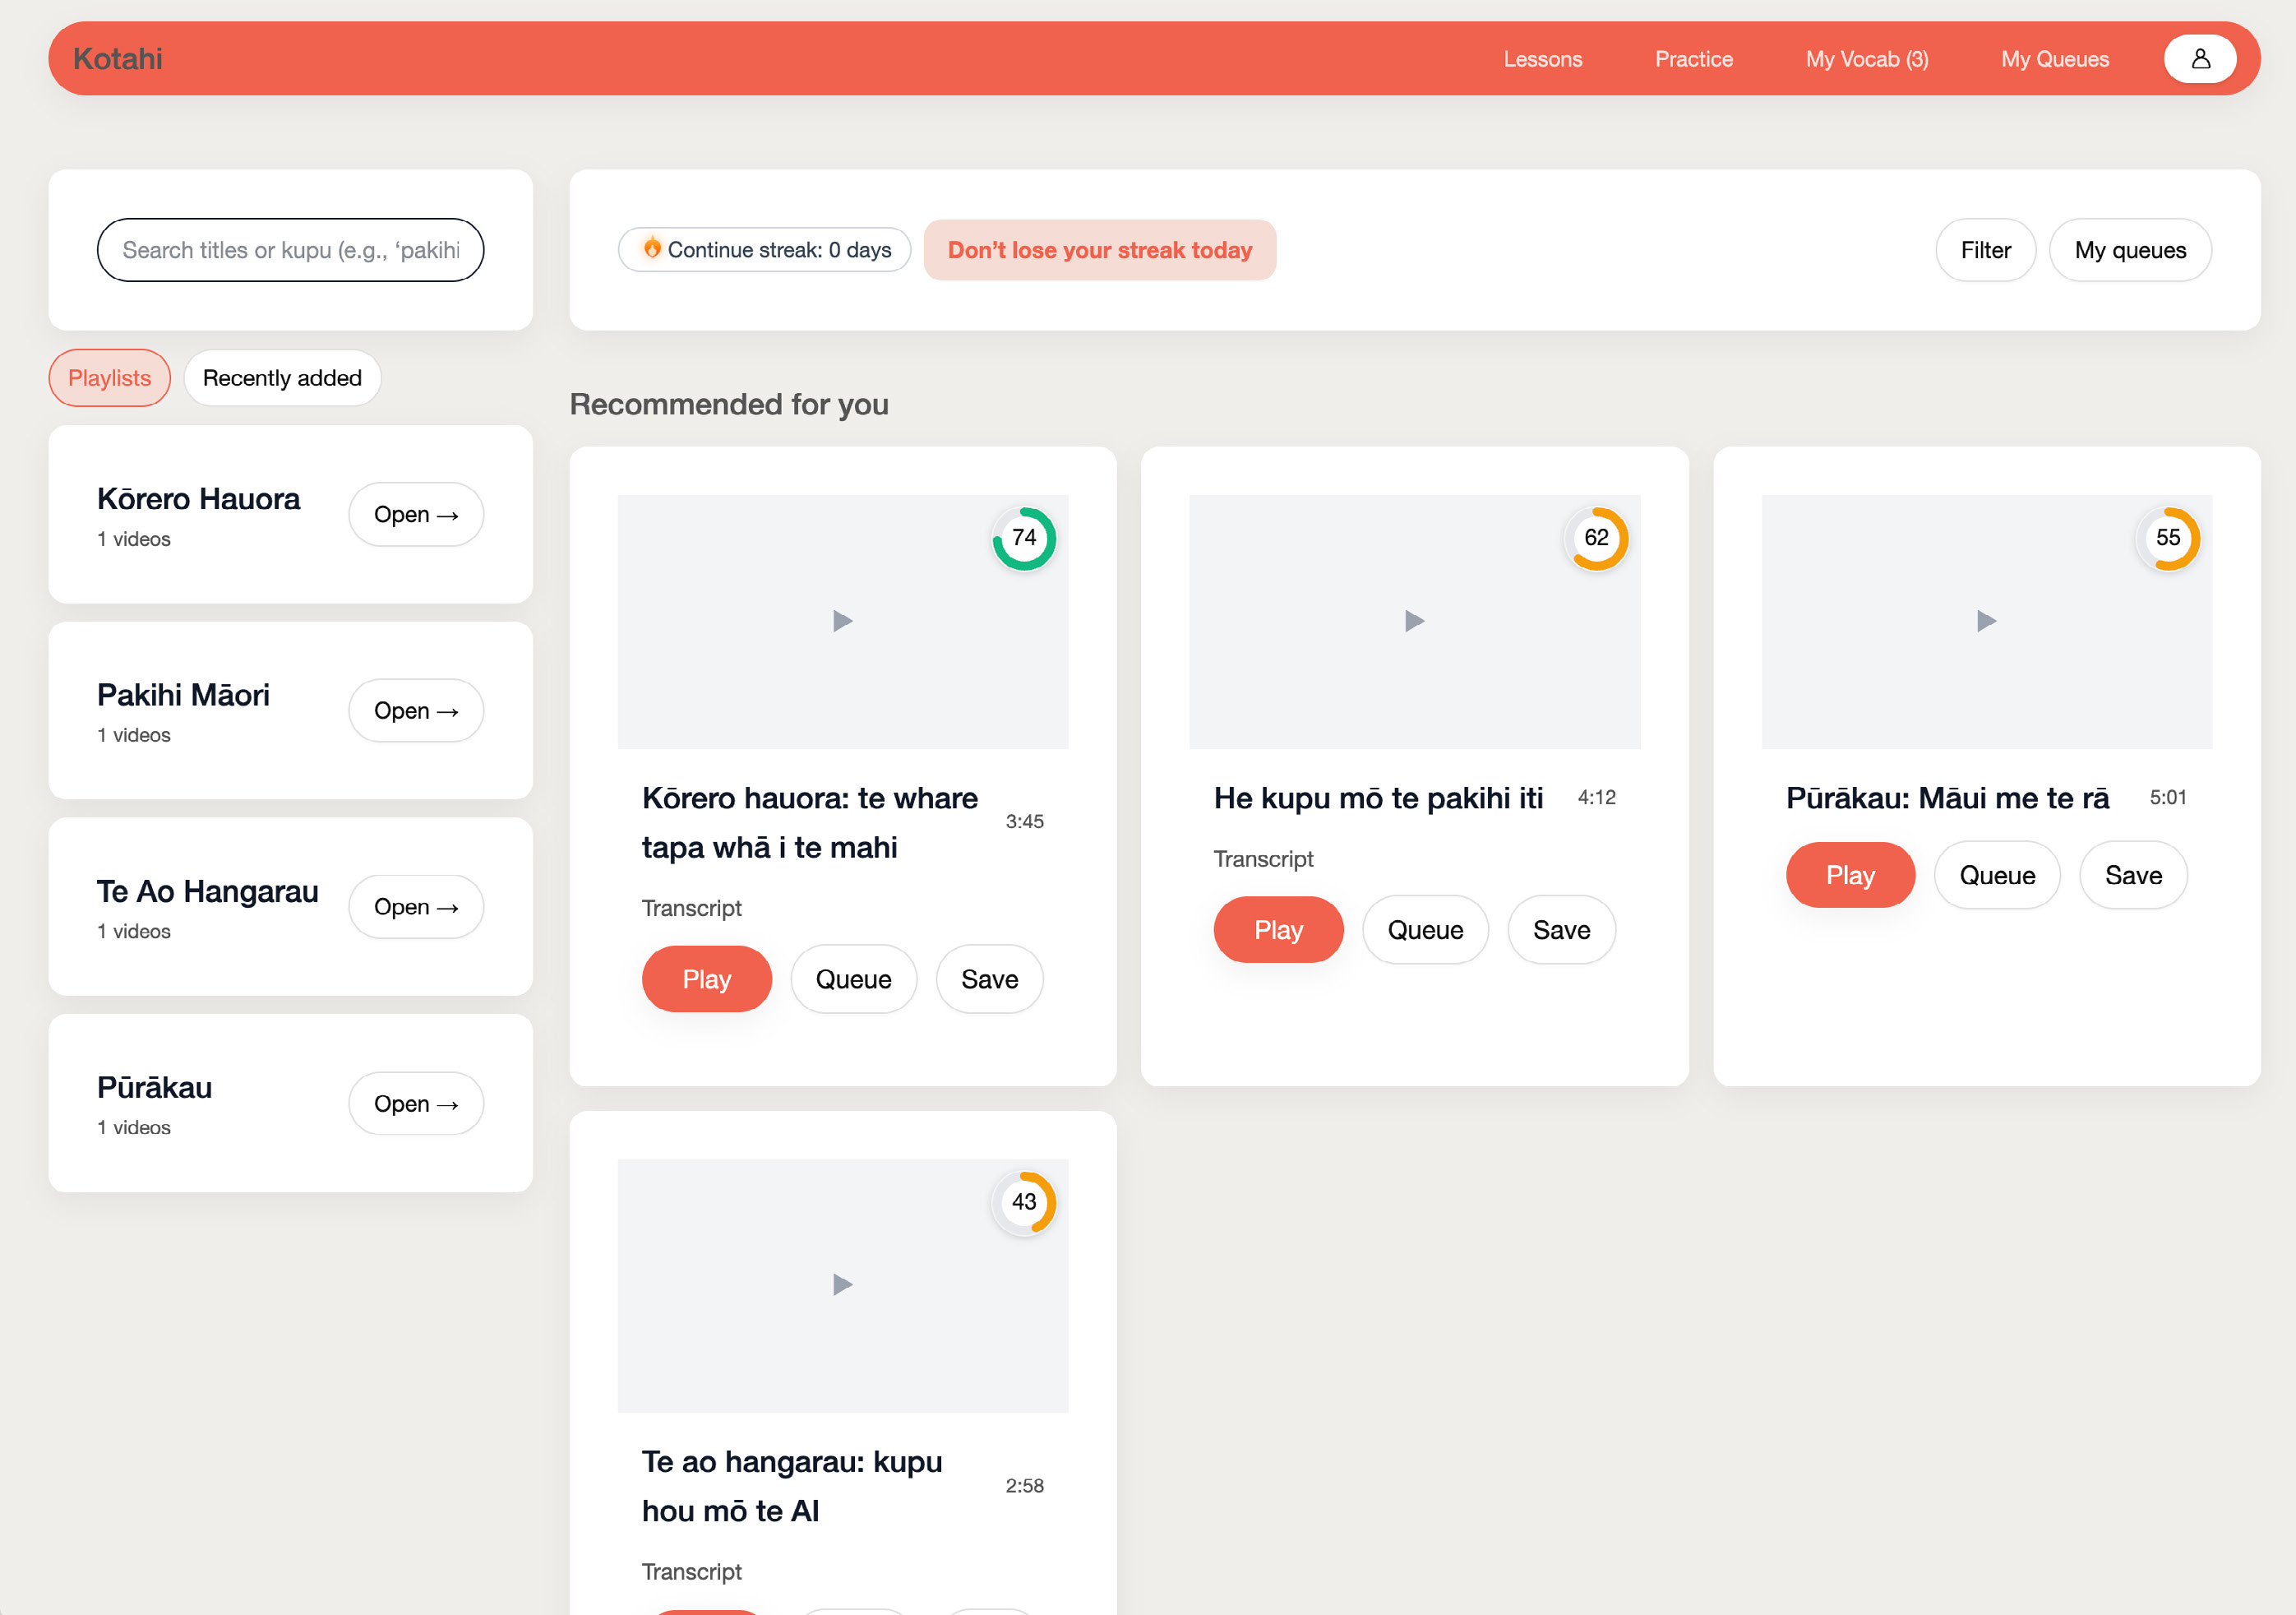Open the Kōrero Hauora playlist

click(x=416, y=514)
